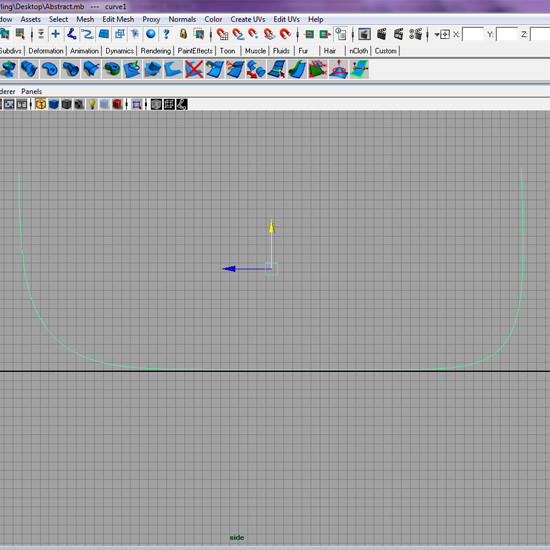Click the Open/Close Surfaces shelf icon

pos(256,69)
